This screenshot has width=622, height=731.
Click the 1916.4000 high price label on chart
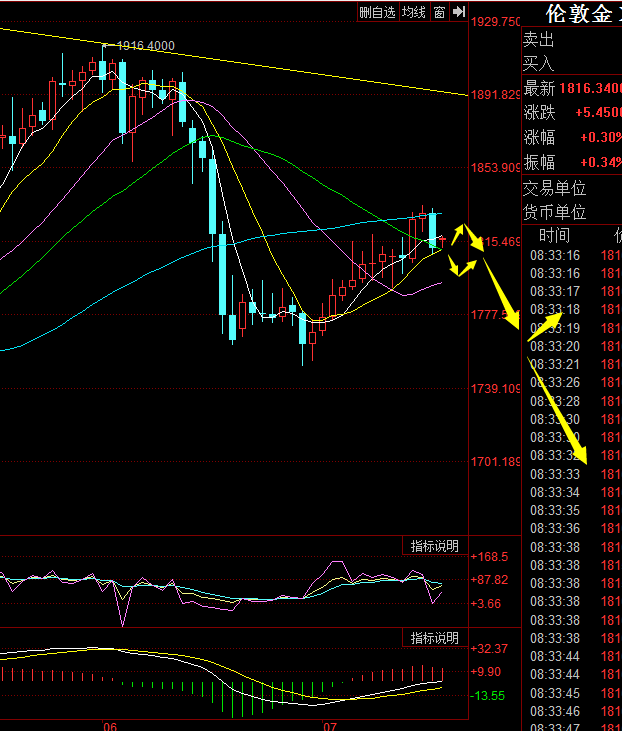(146, 46)
